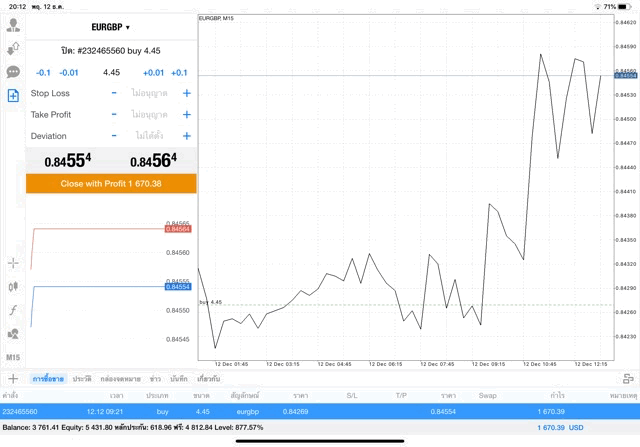This screenshot has width=640, height=447.
Task: Open the chart type candlestick icon
Action: click(13, 287)
